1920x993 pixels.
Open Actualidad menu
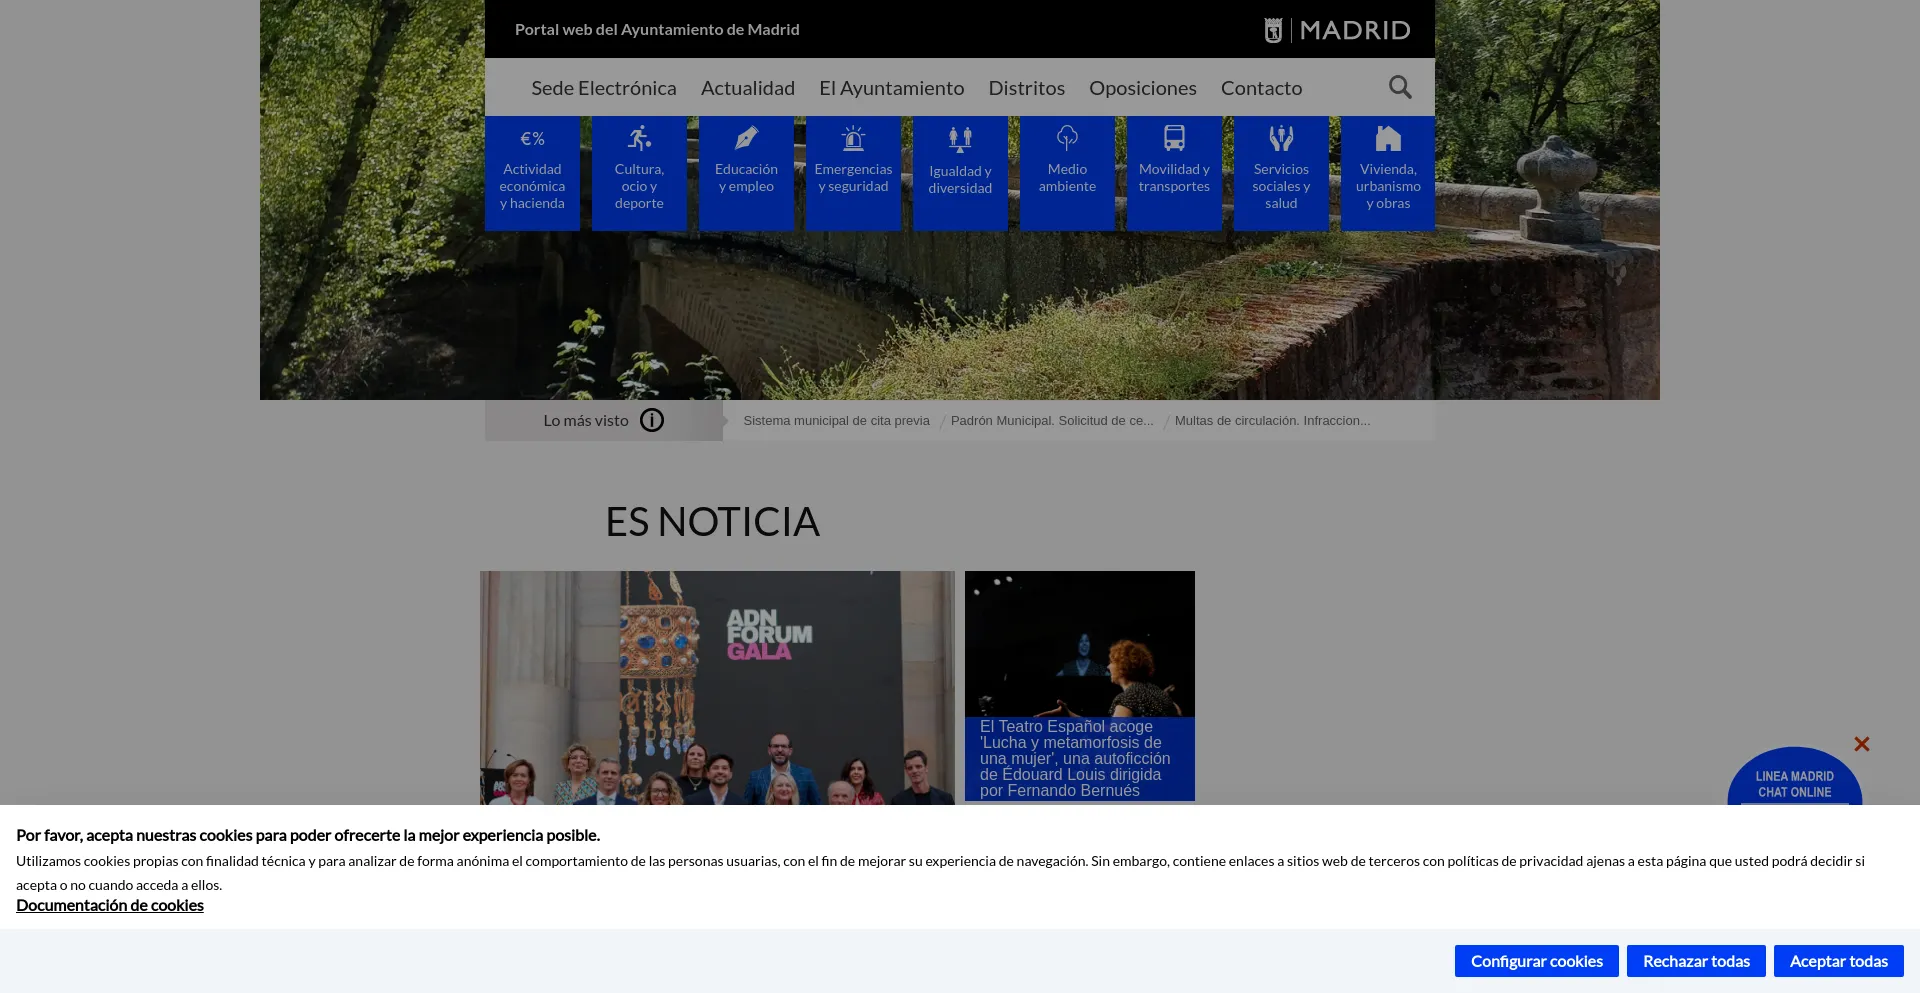pos(748,88)
